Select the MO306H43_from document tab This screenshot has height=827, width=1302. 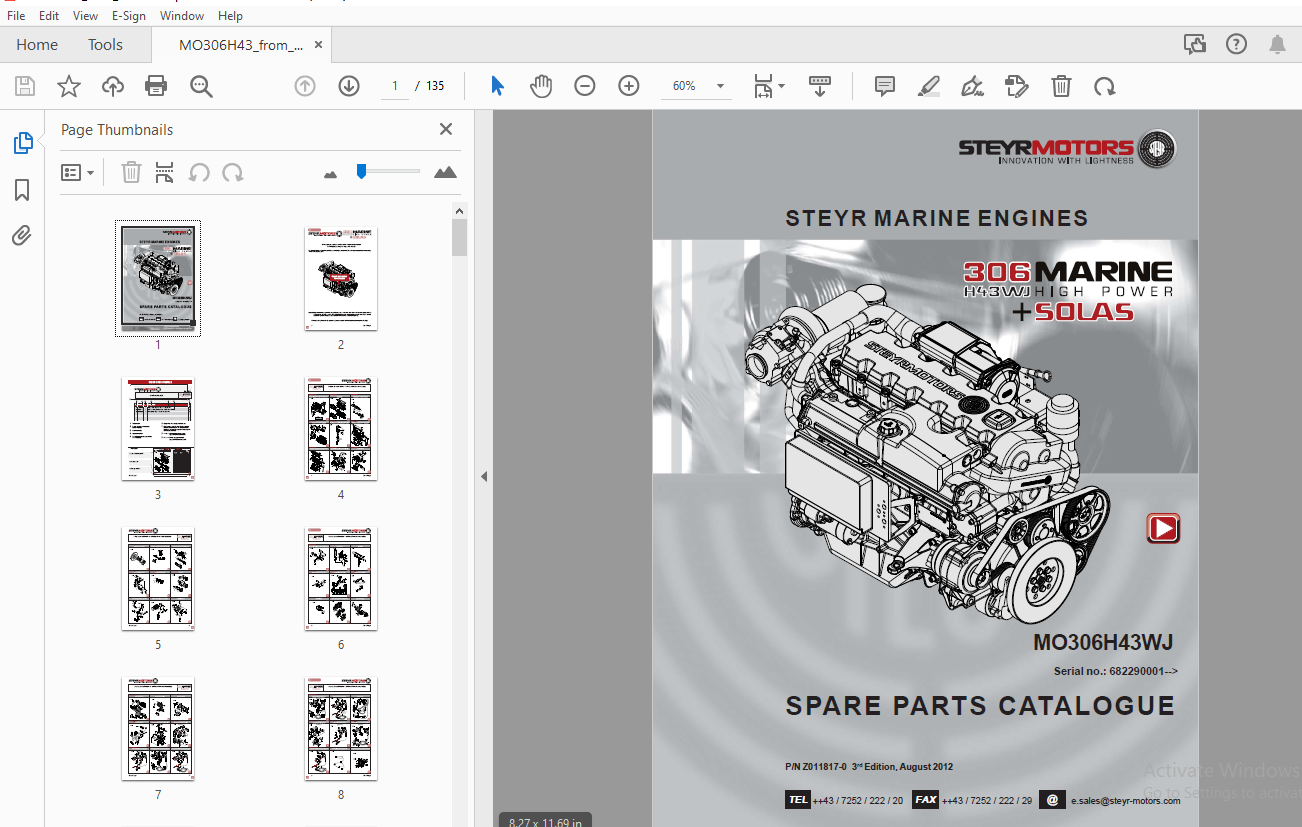point(241,45)
